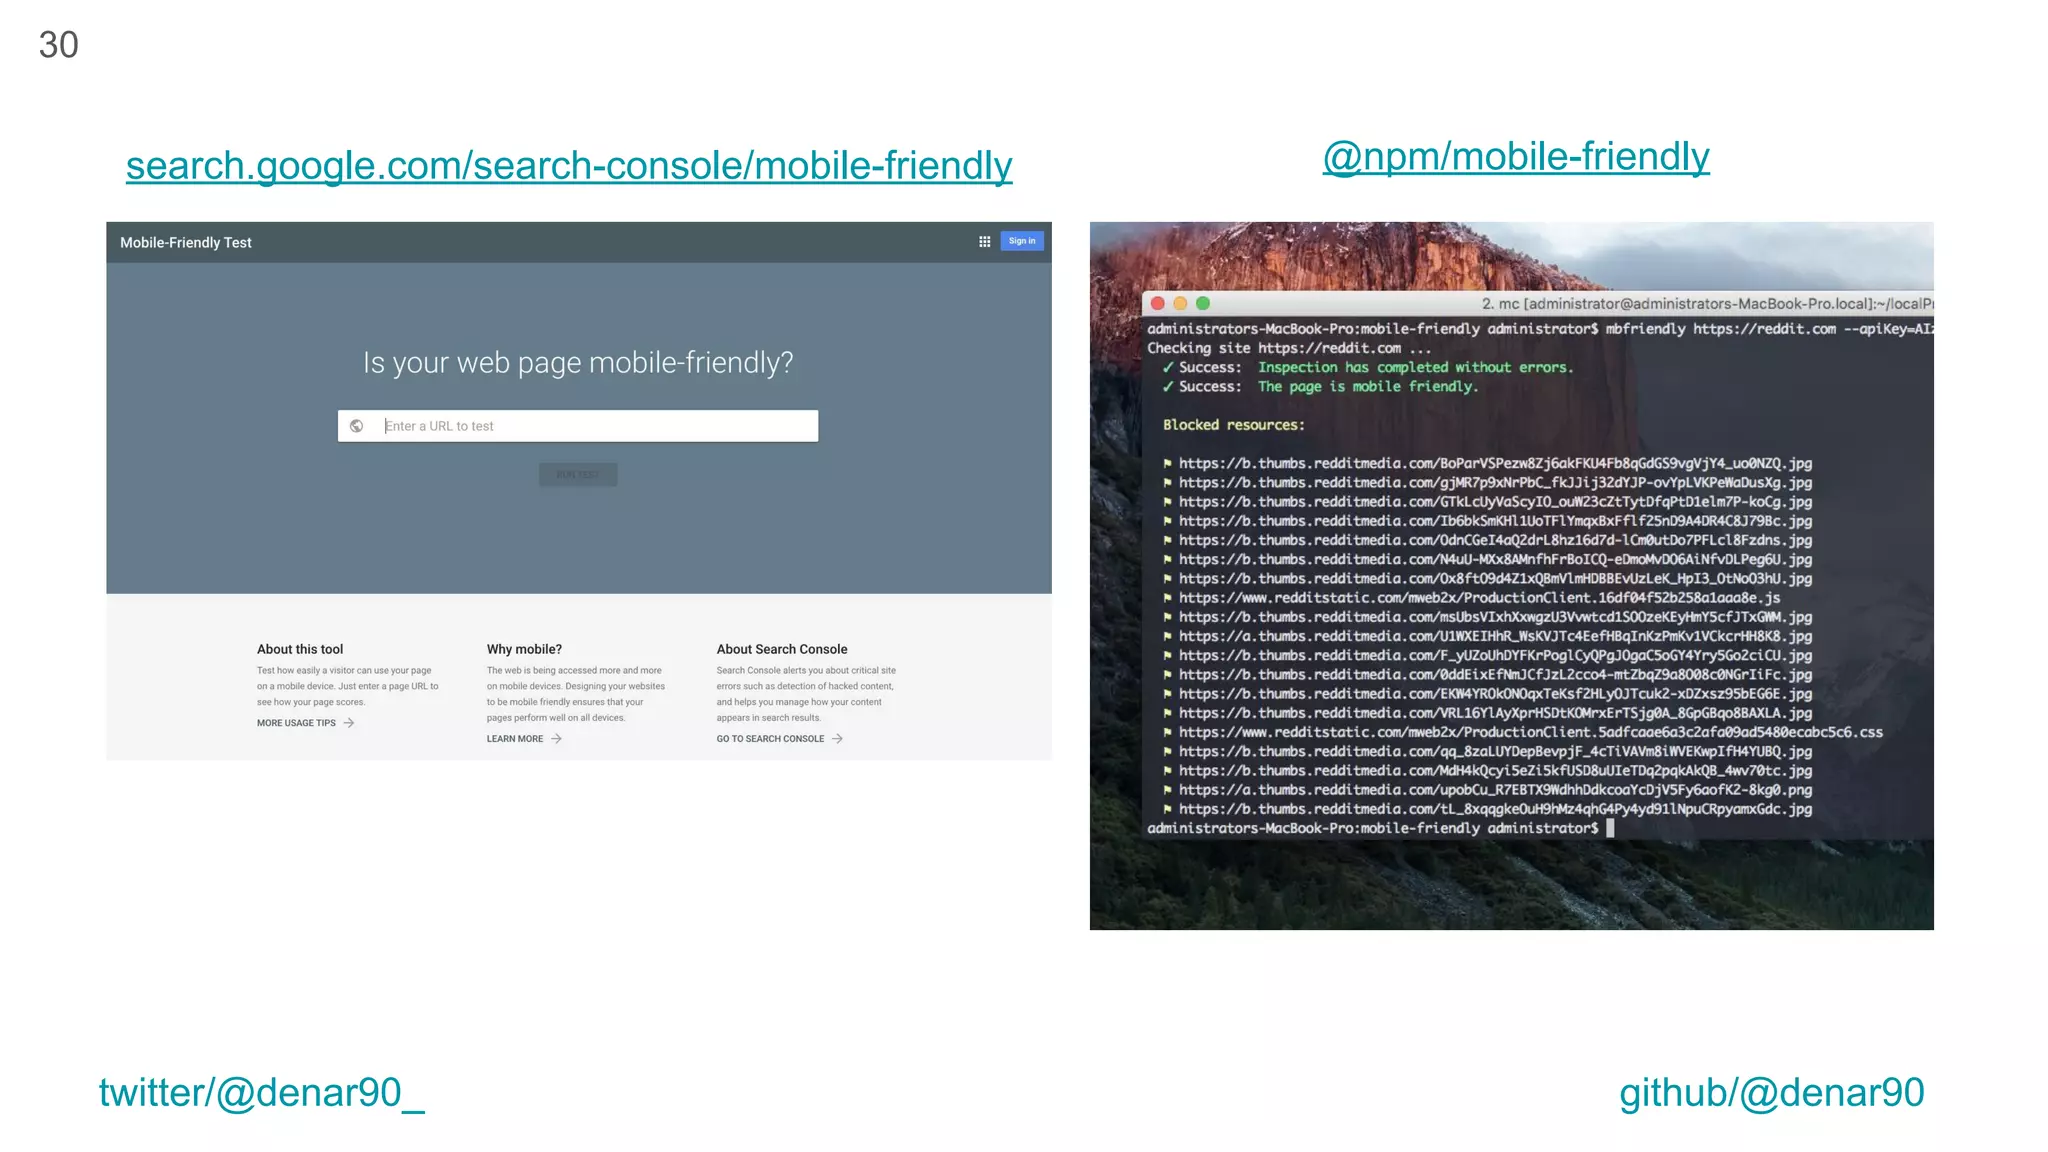2048x1152 pixels.
Task: Click the Run Test button
Action: pos(578,474)
